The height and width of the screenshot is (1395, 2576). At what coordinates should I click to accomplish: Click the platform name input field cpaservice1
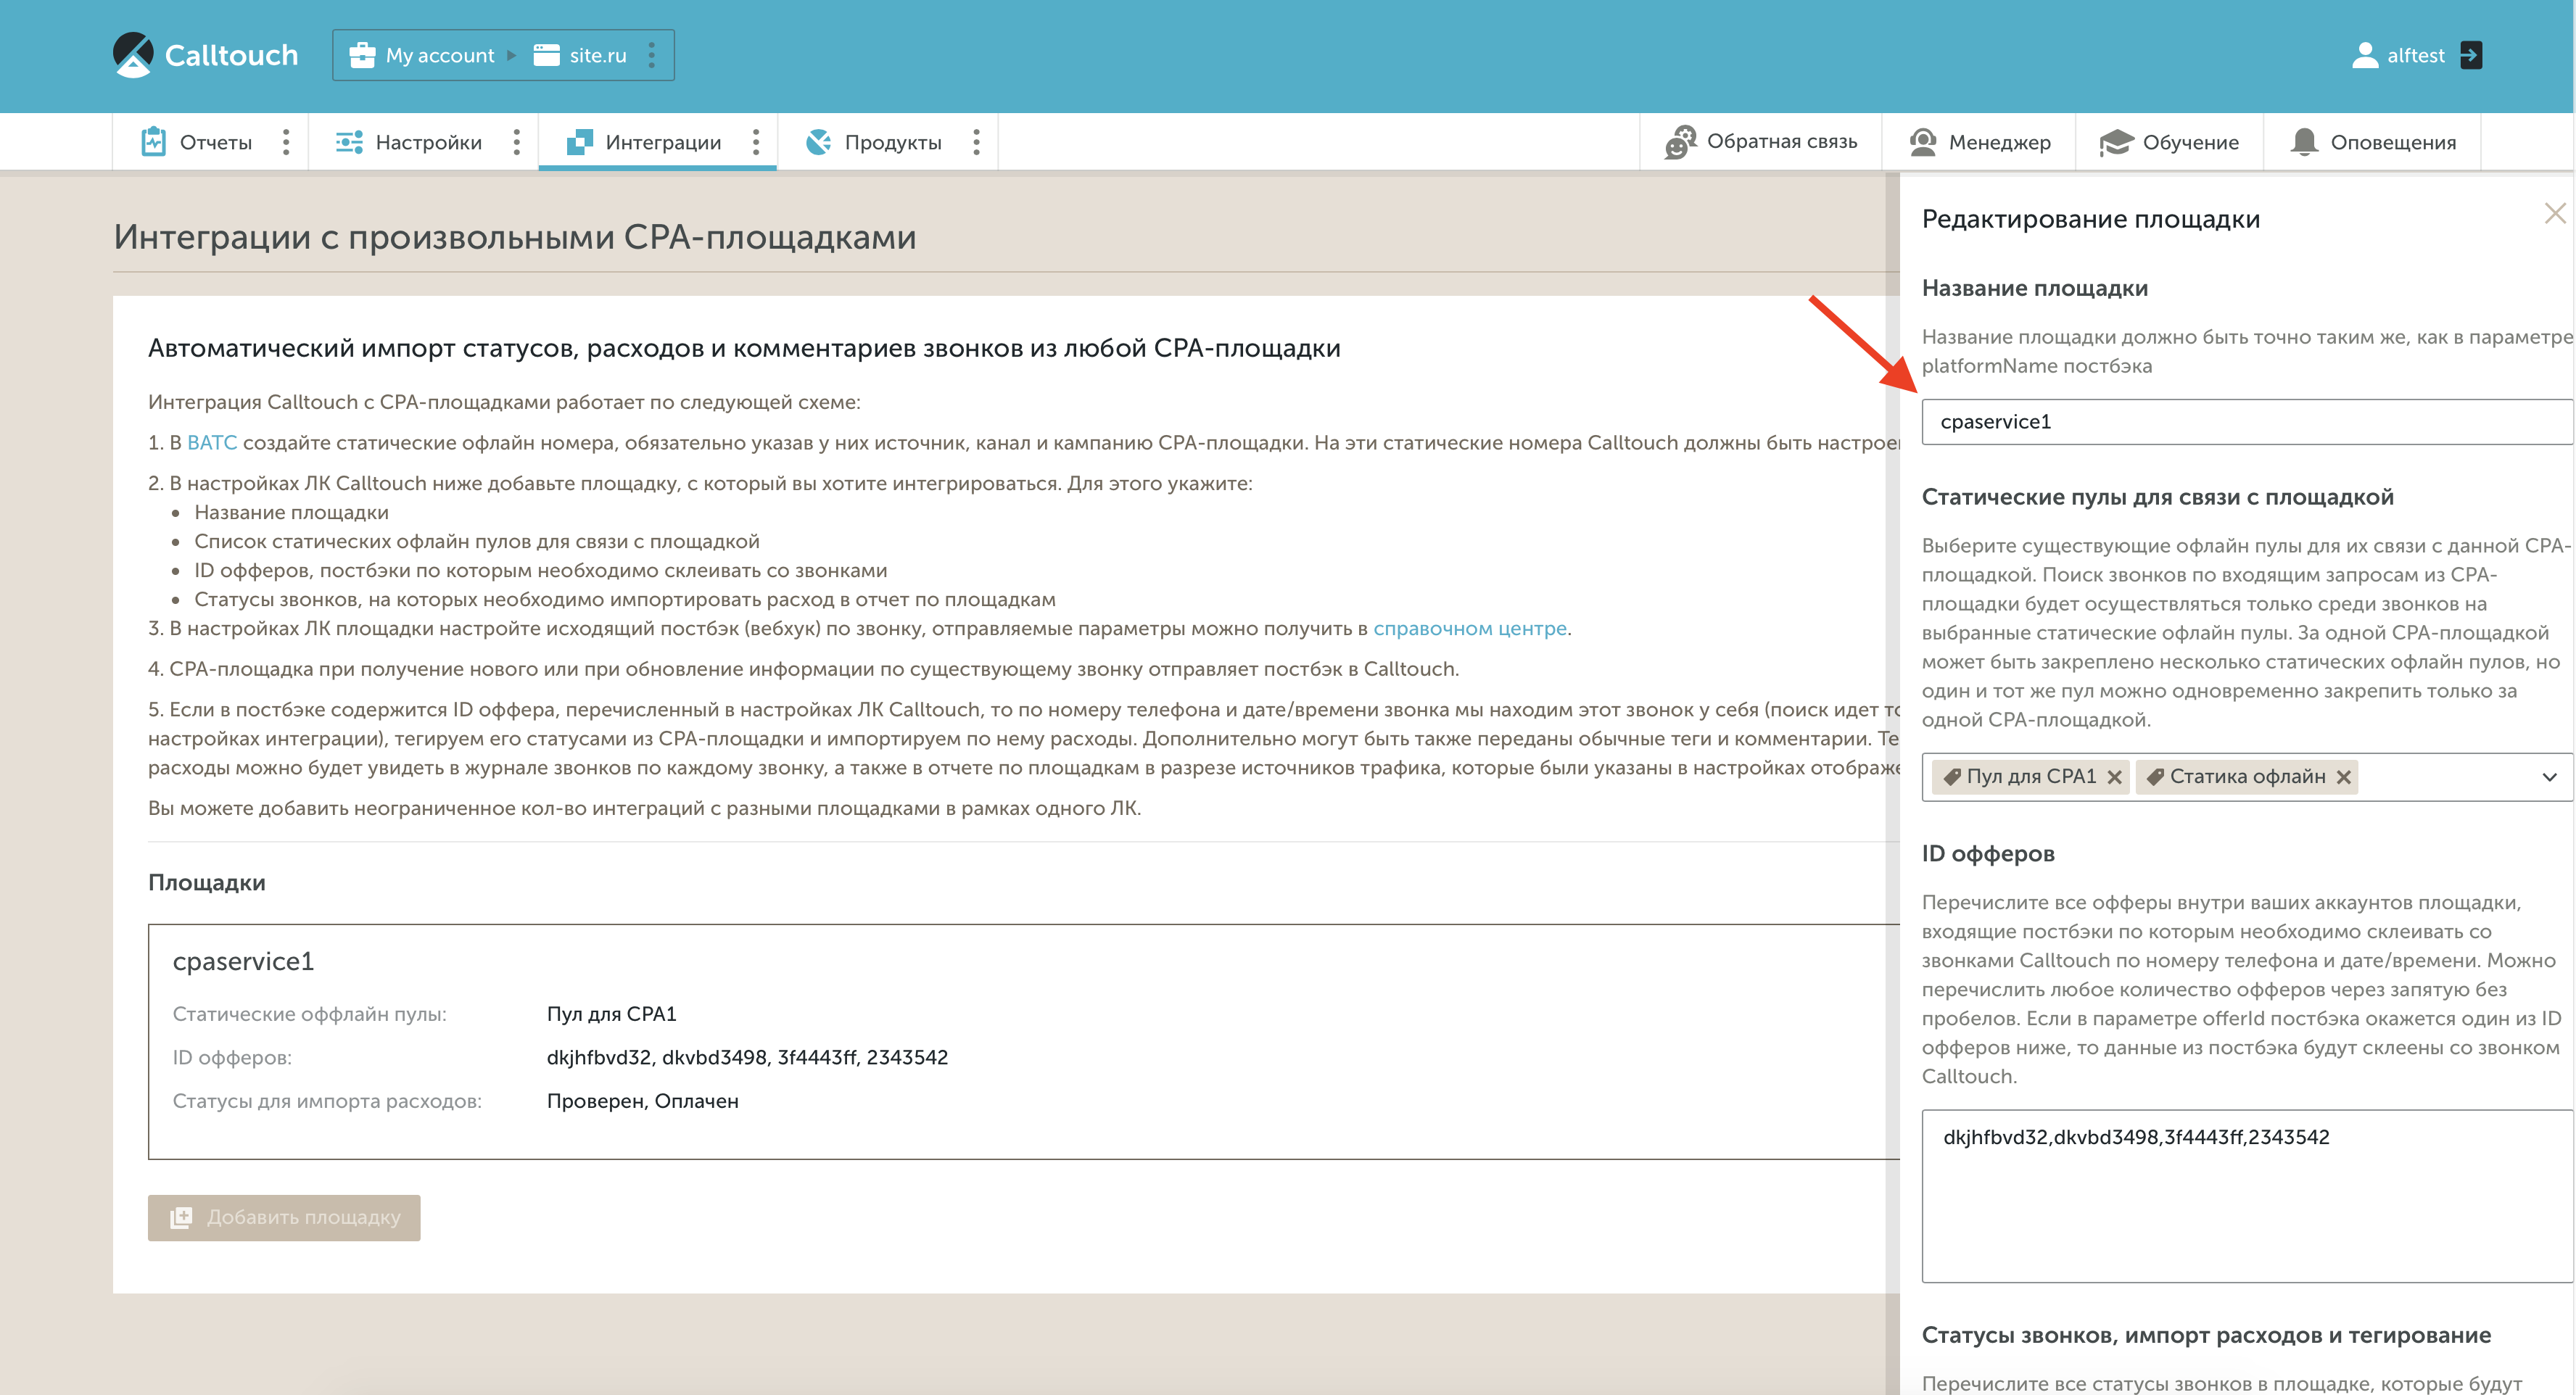point(2240,422)
